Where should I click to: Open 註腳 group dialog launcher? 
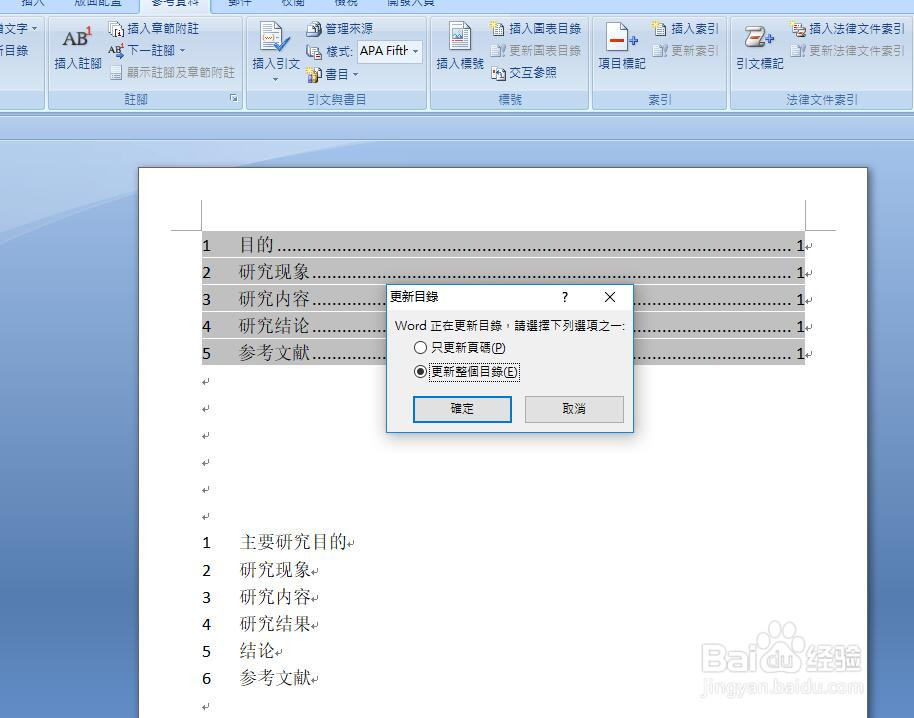234,98
